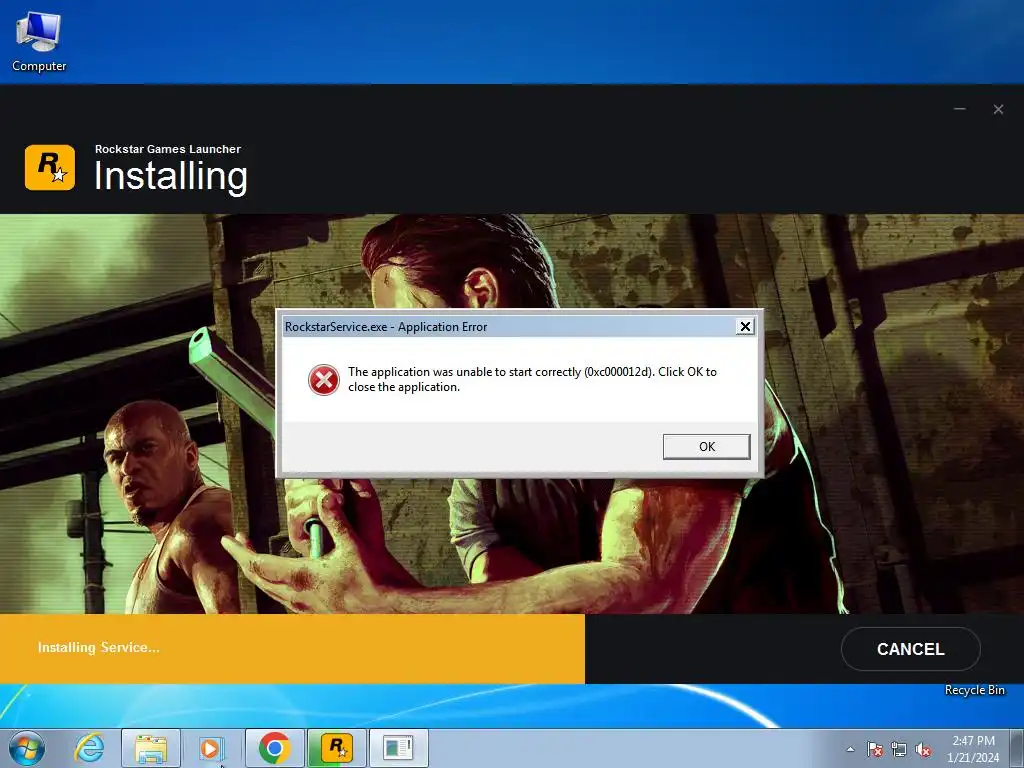Click the error dialog title bar text
This screenshot has width=1024, height=768.
[x=386, y=327]
